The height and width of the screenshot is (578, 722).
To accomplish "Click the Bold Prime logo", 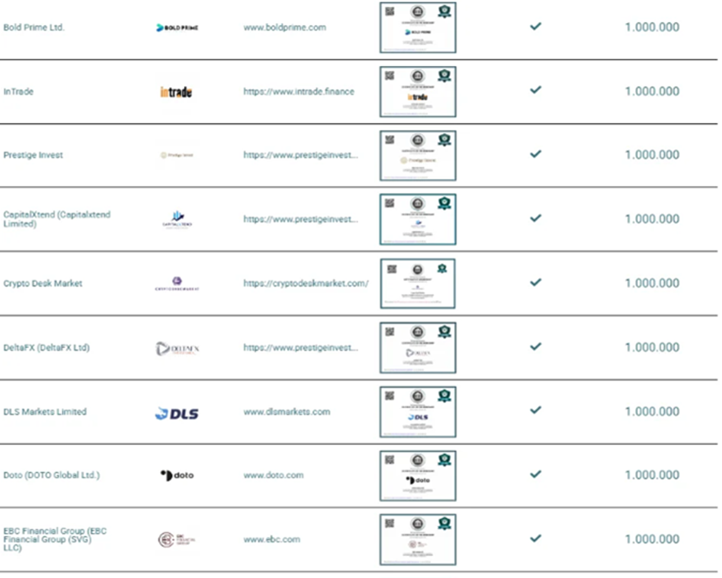I will pos(177,27).
